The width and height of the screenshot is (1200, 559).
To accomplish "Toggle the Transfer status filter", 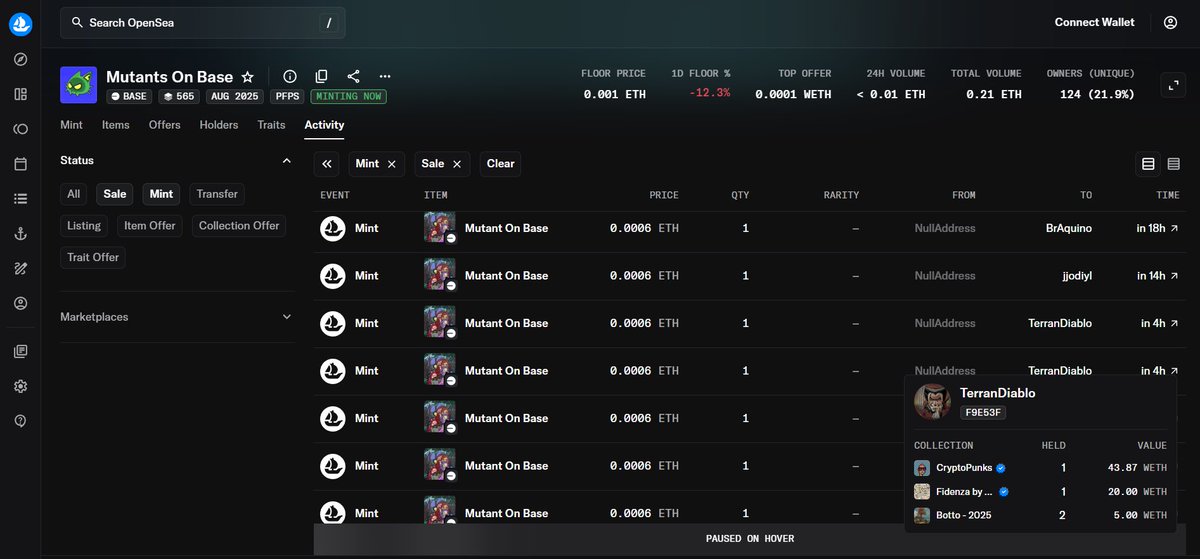I will pyautogui.click(x=217, y=194).
